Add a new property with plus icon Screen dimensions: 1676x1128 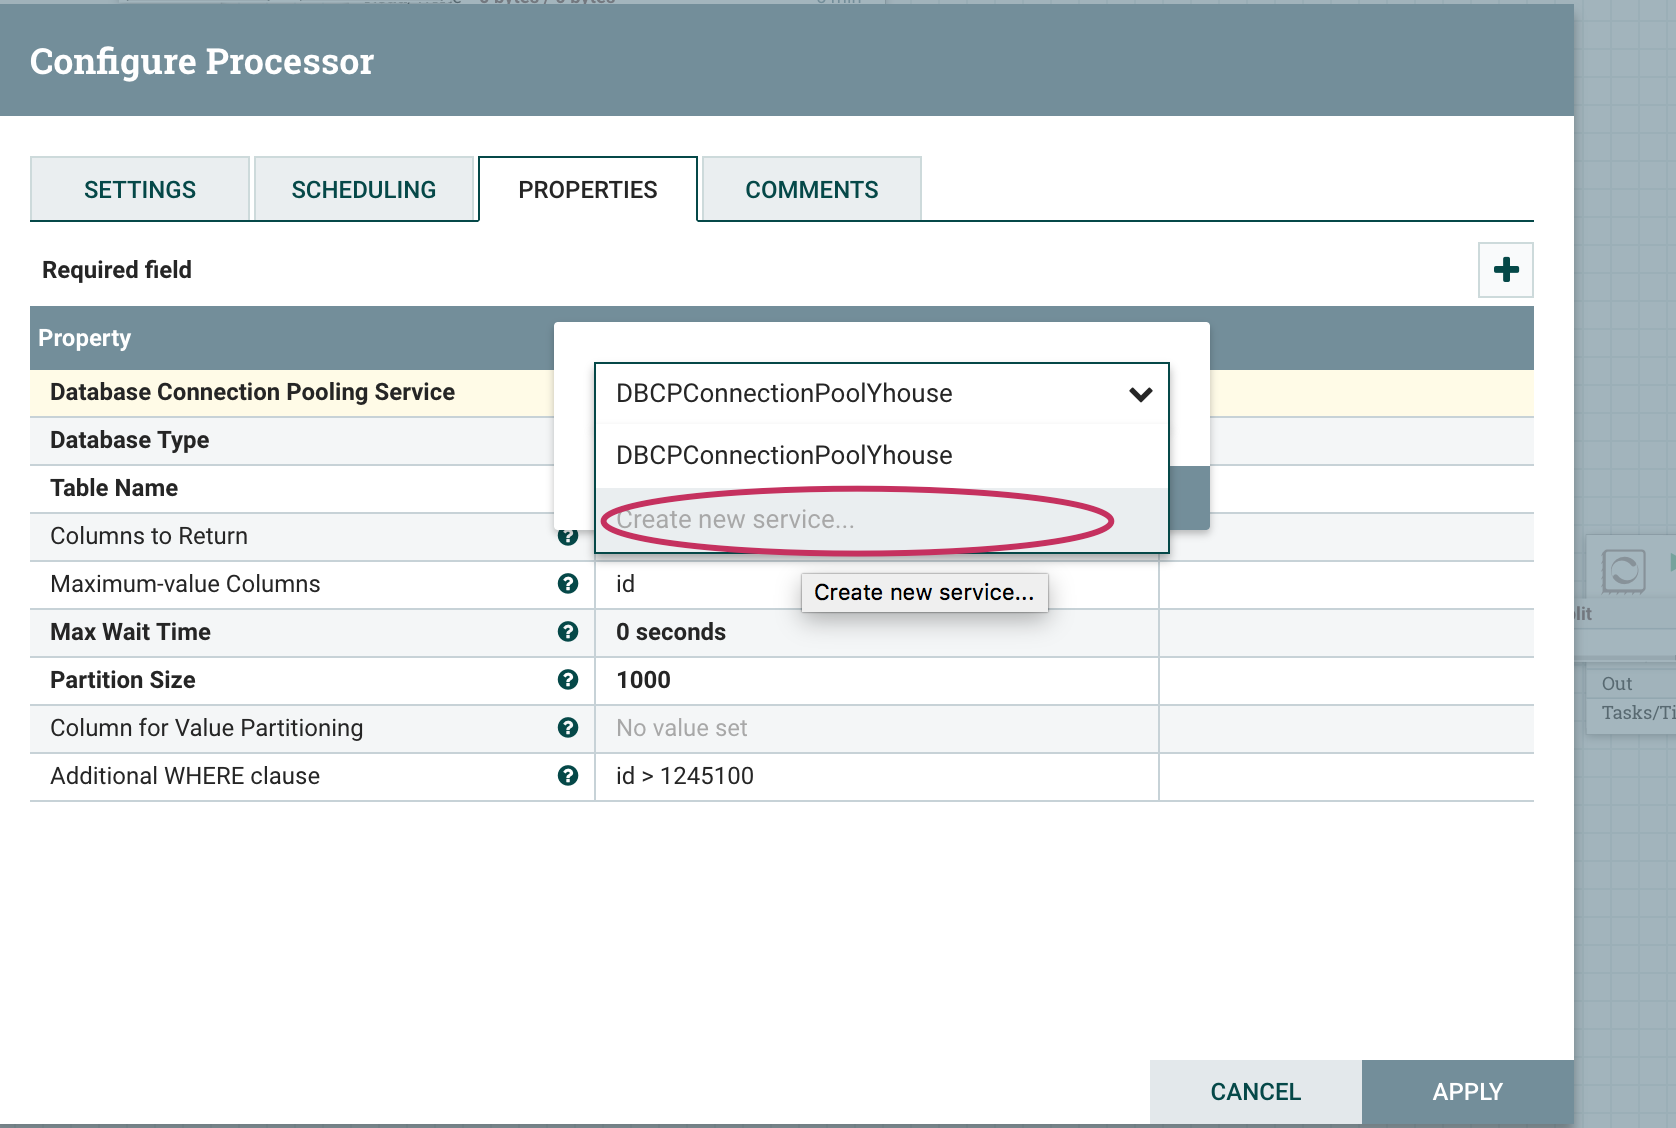1506,270
